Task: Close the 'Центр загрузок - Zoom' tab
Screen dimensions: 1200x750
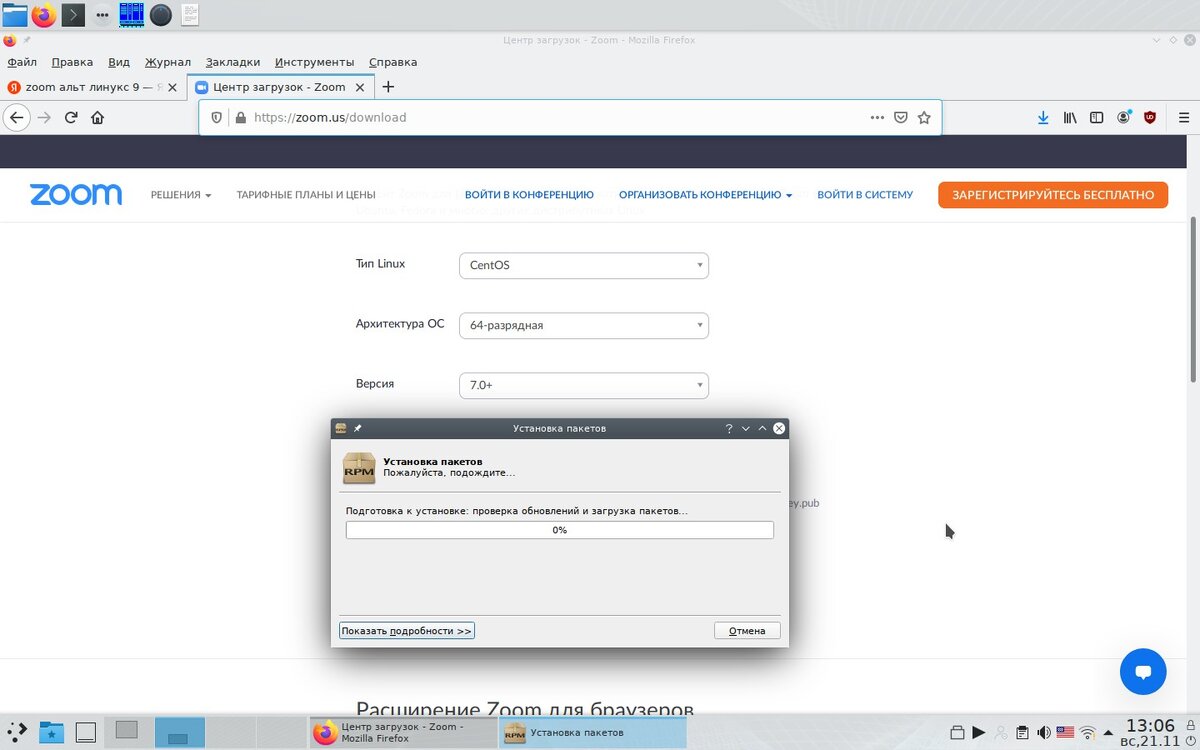Action: tap(361, 87)
